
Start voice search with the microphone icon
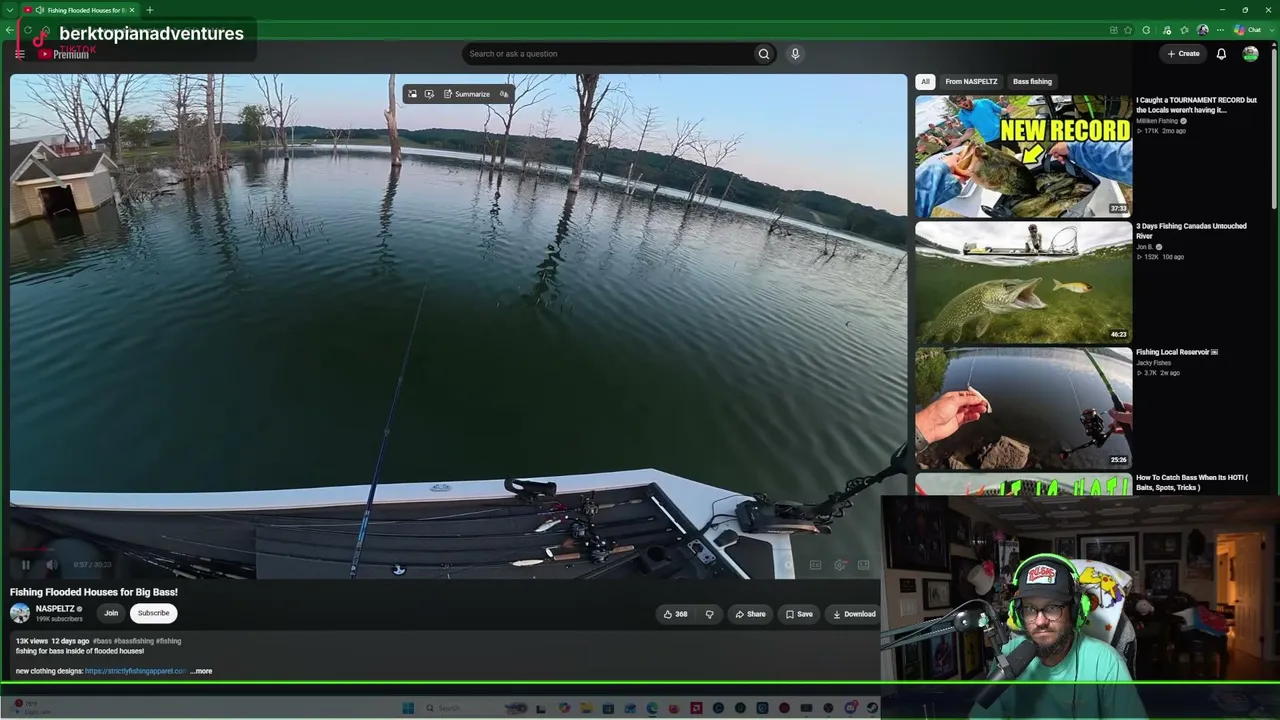click(795, 54)
